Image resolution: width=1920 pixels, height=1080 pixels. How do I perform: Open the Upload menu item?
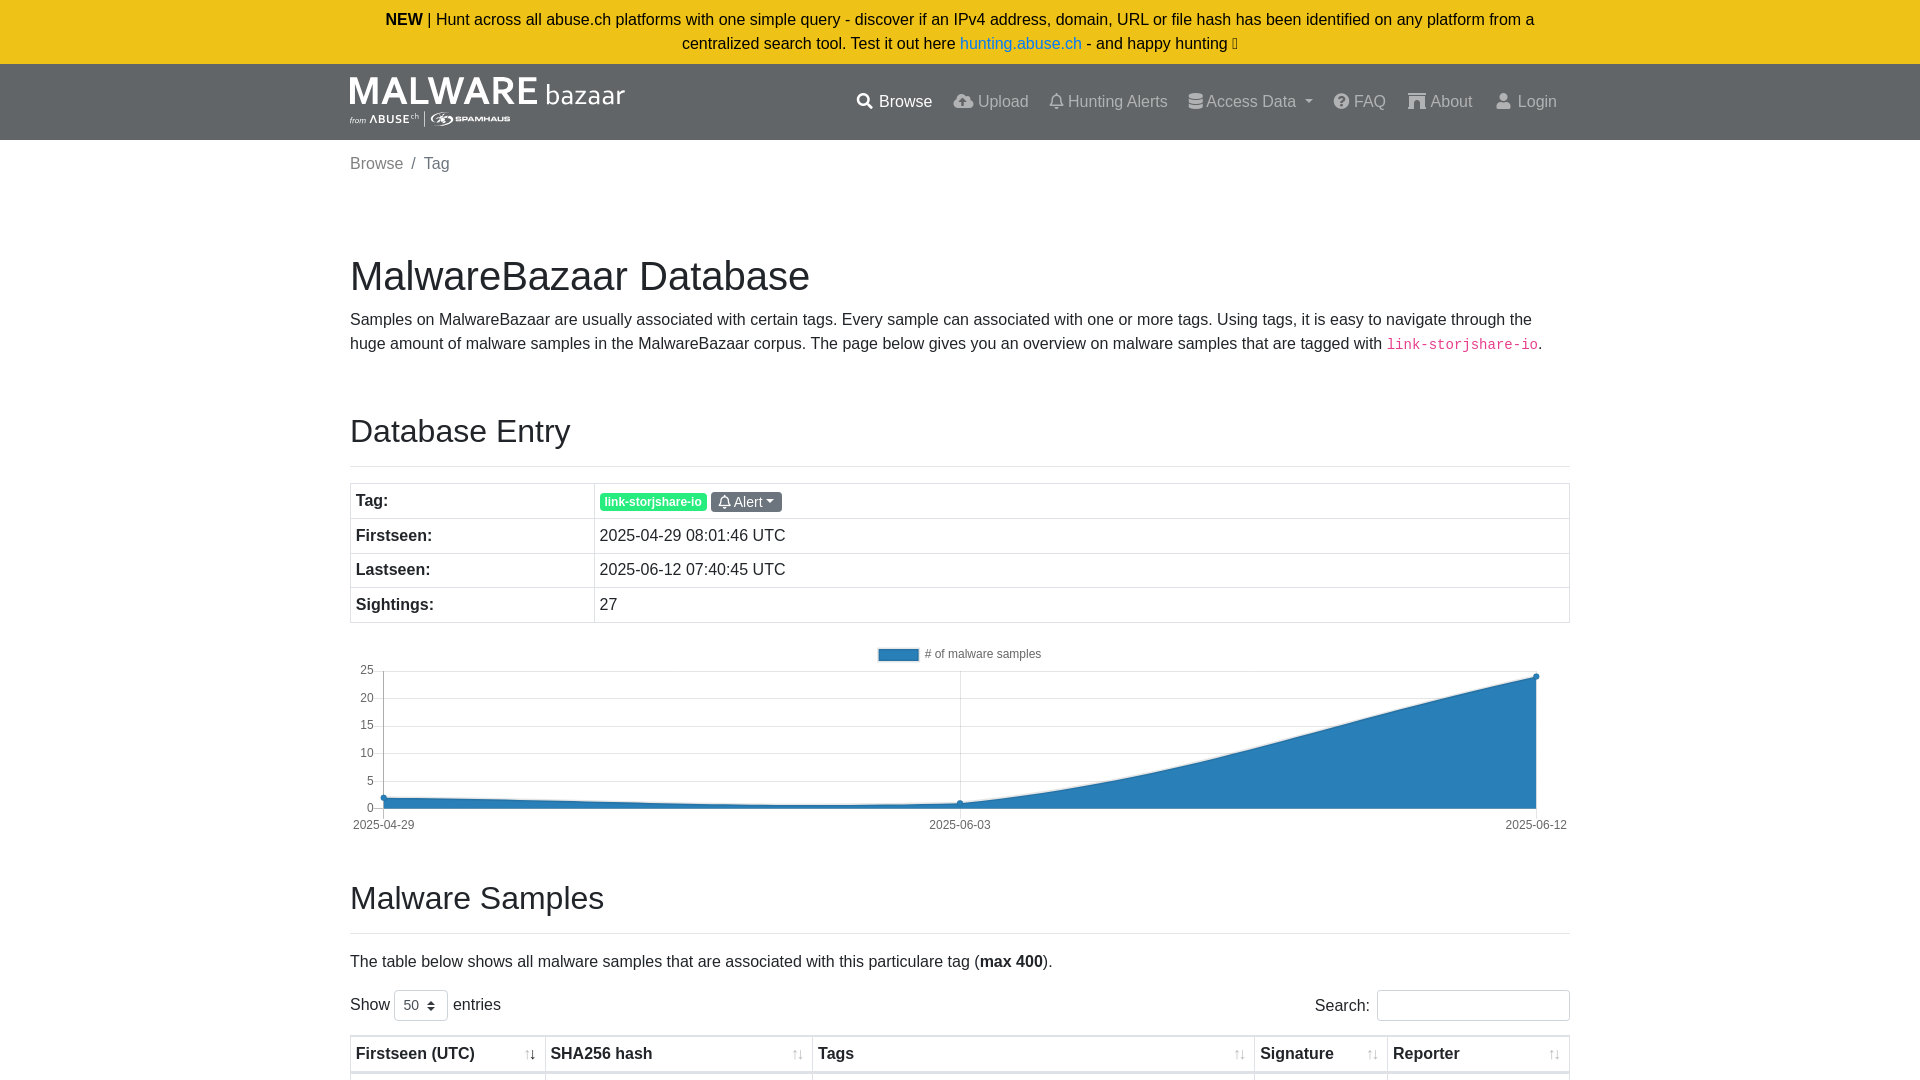[990, 102]
